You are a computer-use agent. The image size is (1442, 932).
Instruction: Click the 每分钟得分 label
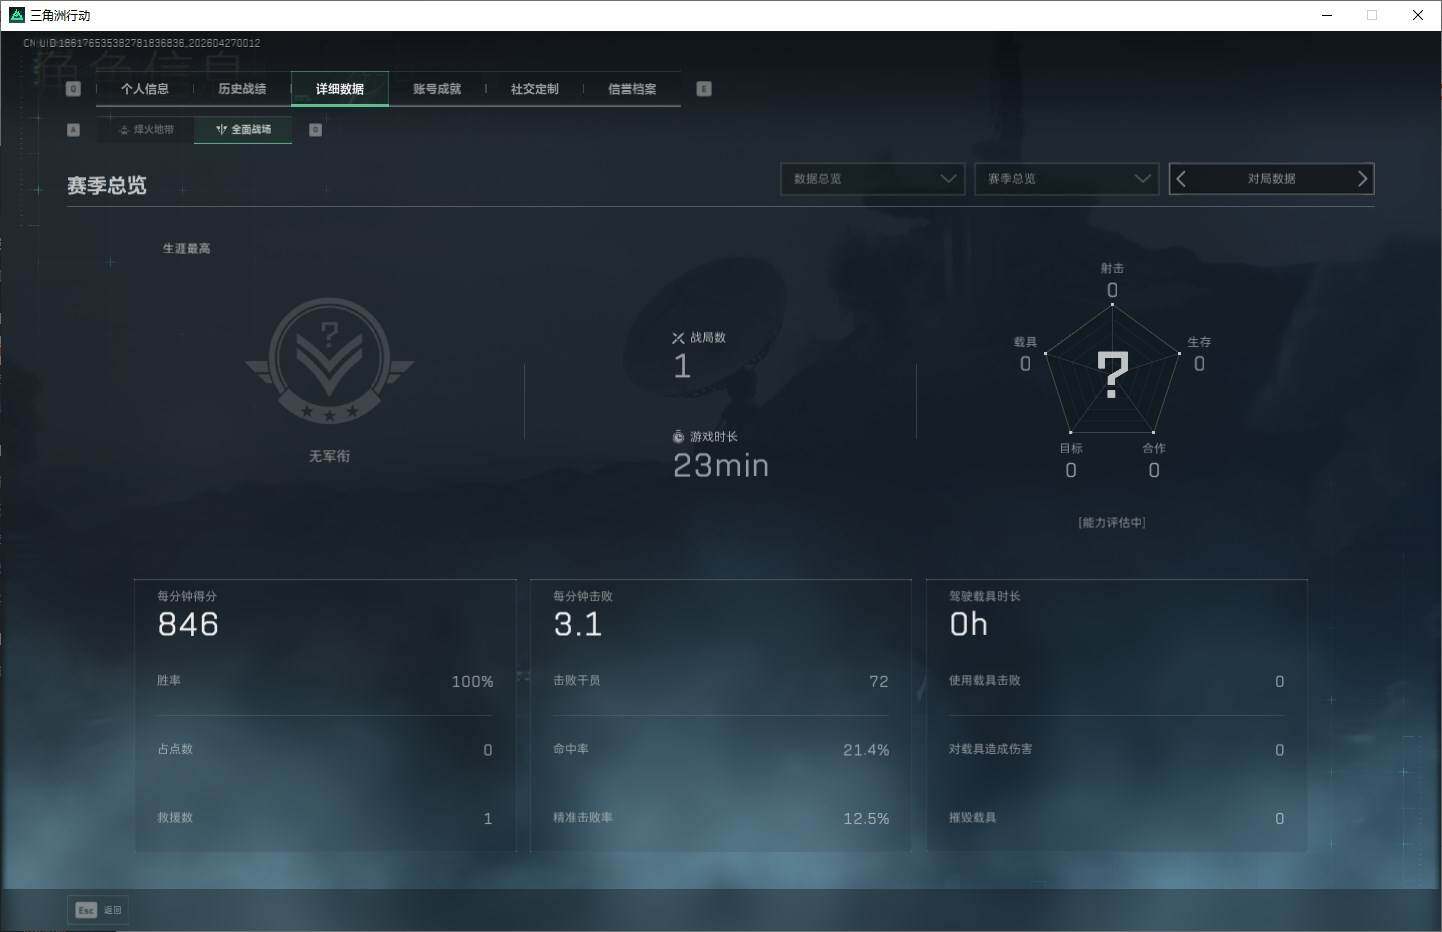pyautogui.click(x=187, y=596)
